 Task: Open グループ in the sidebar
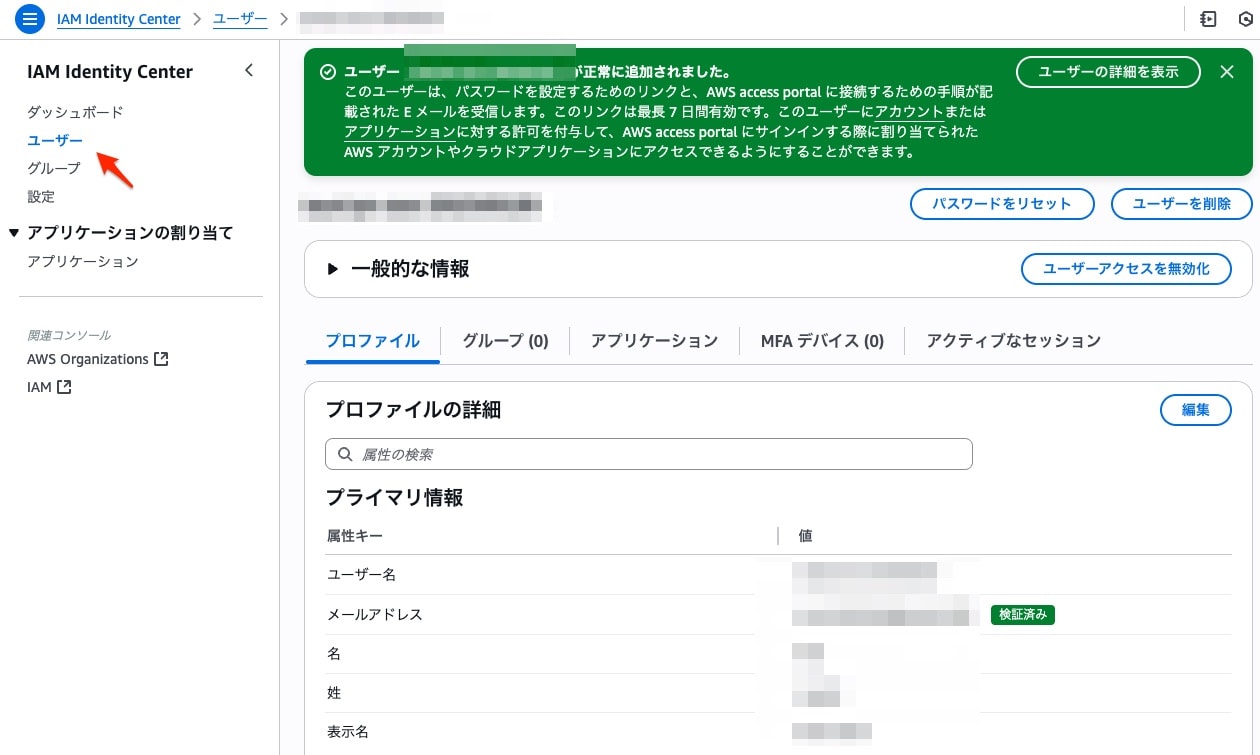tap(54, 168)
